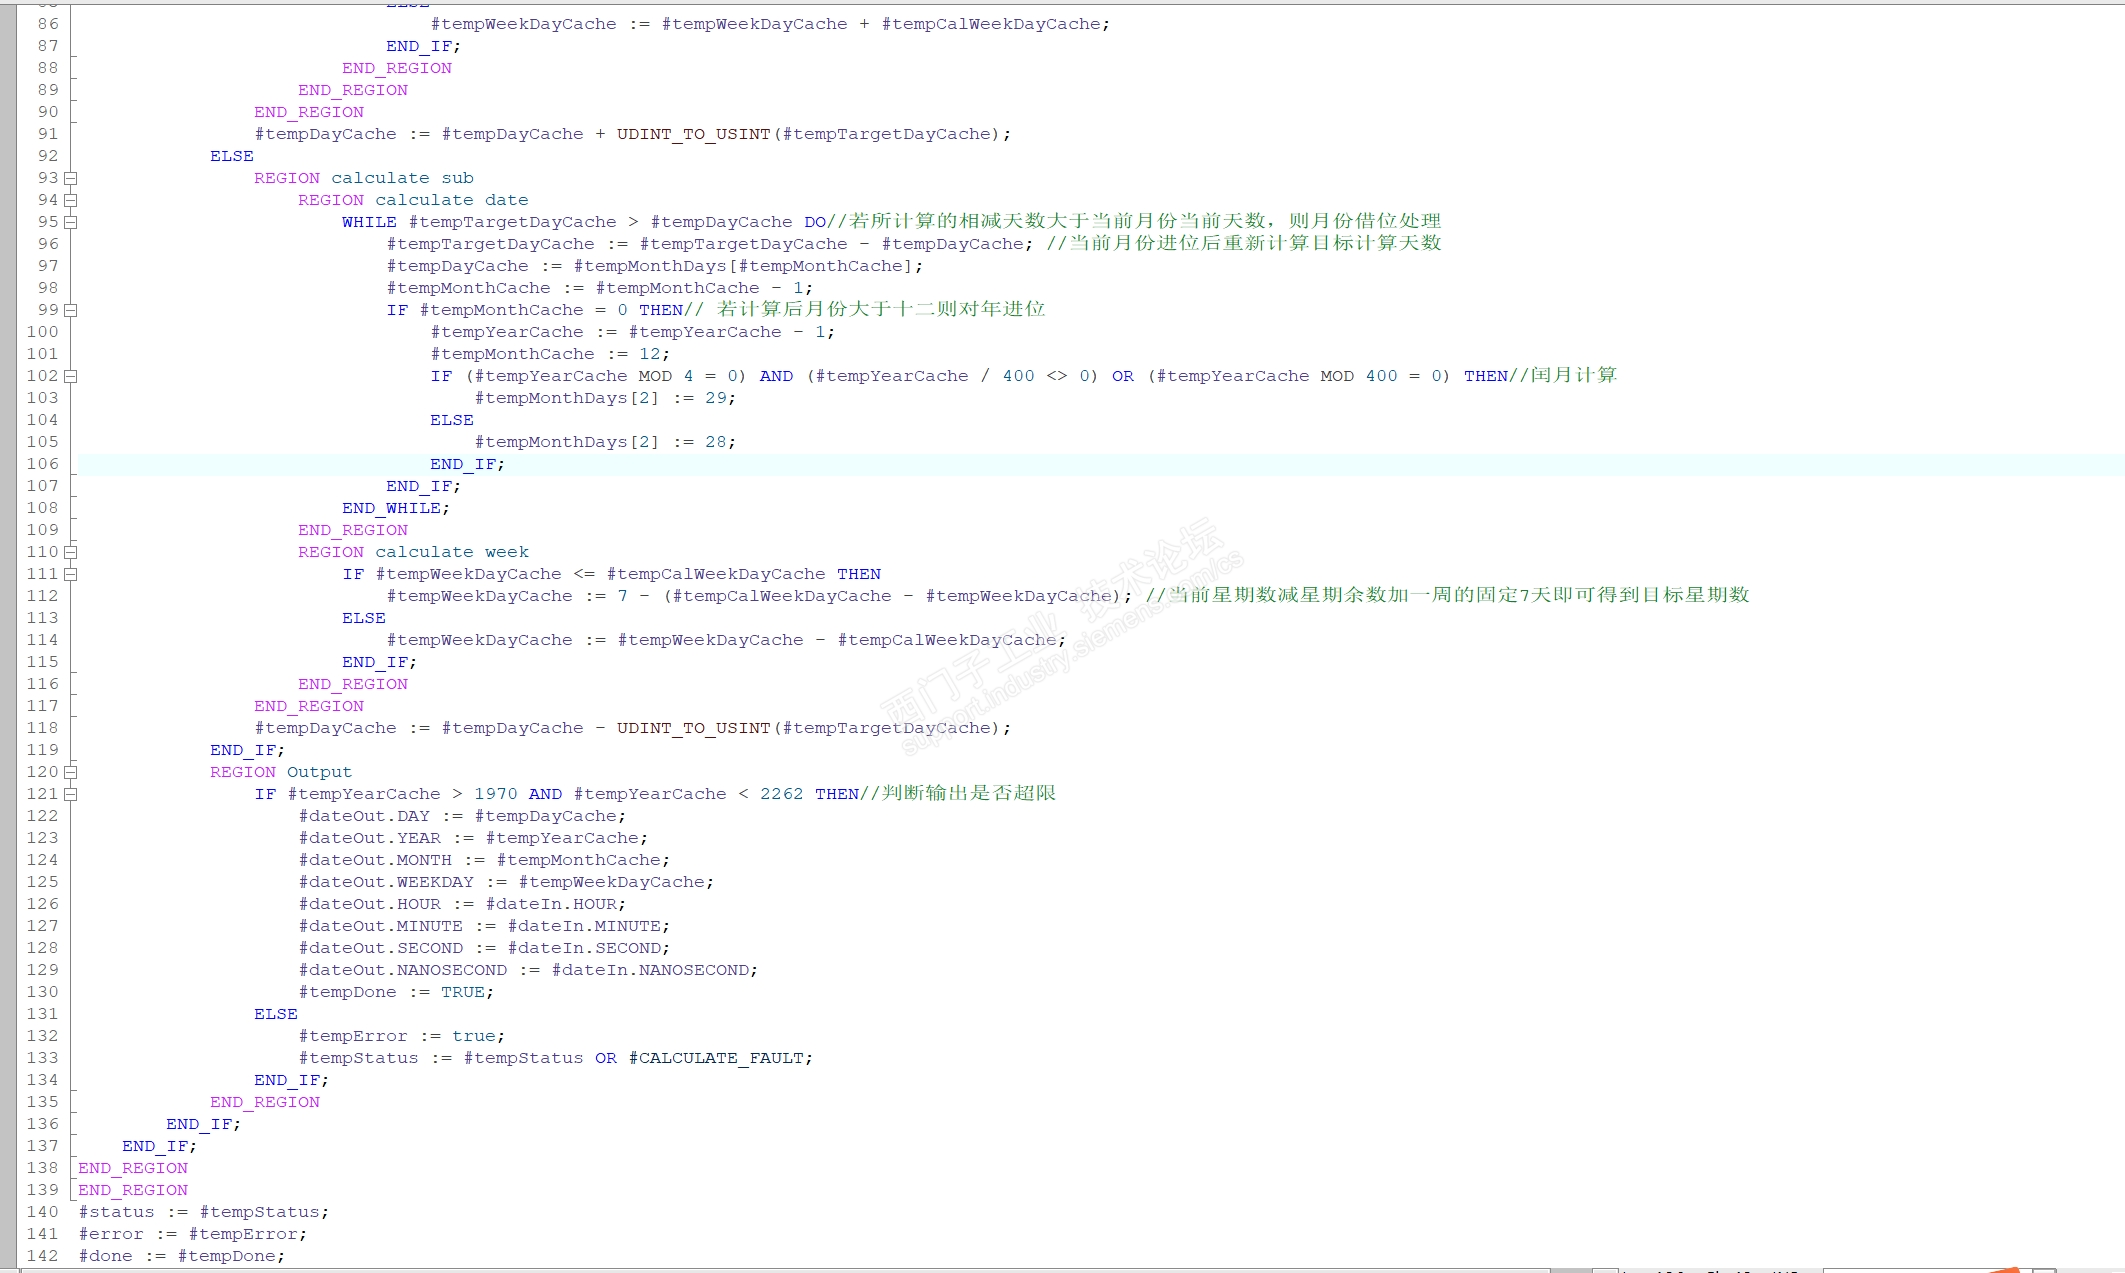
Task: Click line number 106 in the gutter
Action: click(42, 464)
